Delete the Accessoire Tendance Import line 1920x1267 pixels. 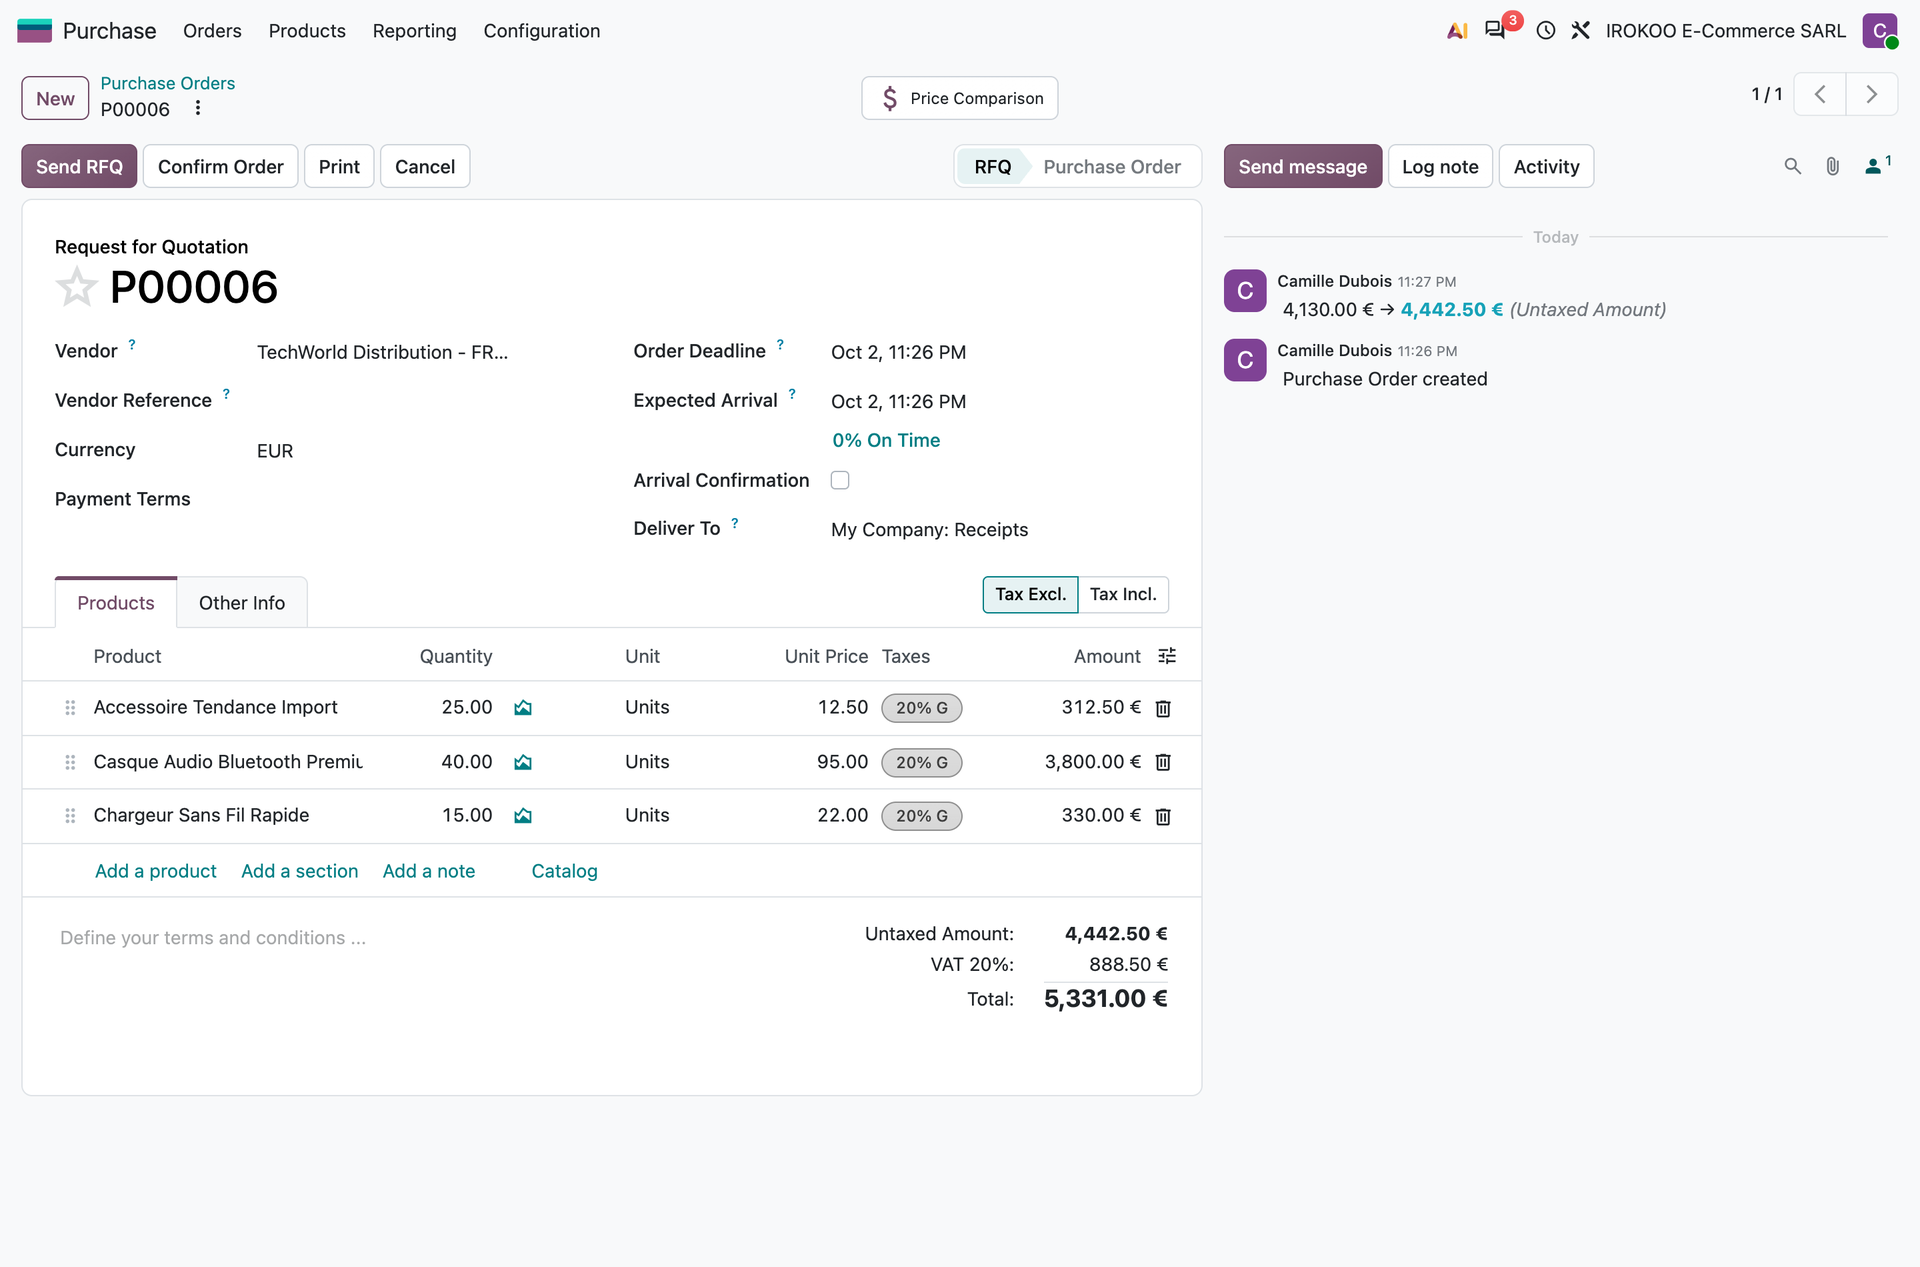pyautogui.click(x=1163, y=709)
